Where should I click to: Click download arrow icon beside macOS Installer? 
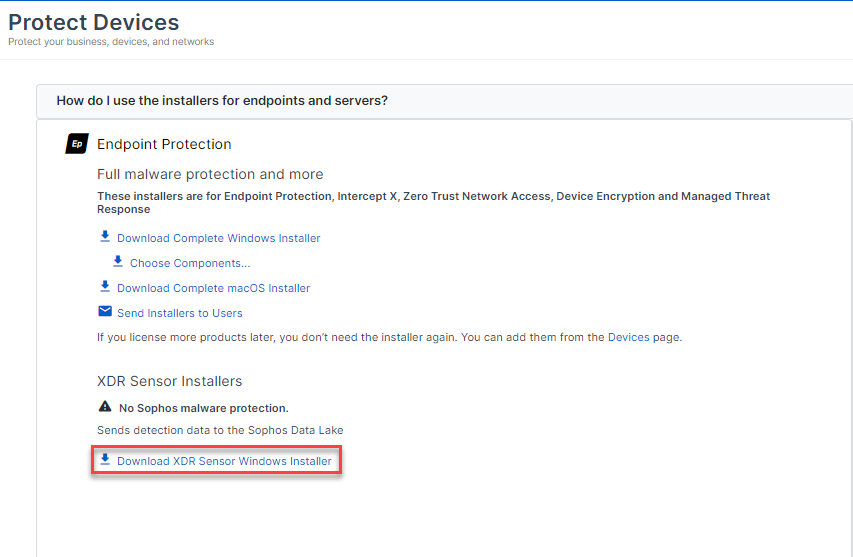point(105,287)
